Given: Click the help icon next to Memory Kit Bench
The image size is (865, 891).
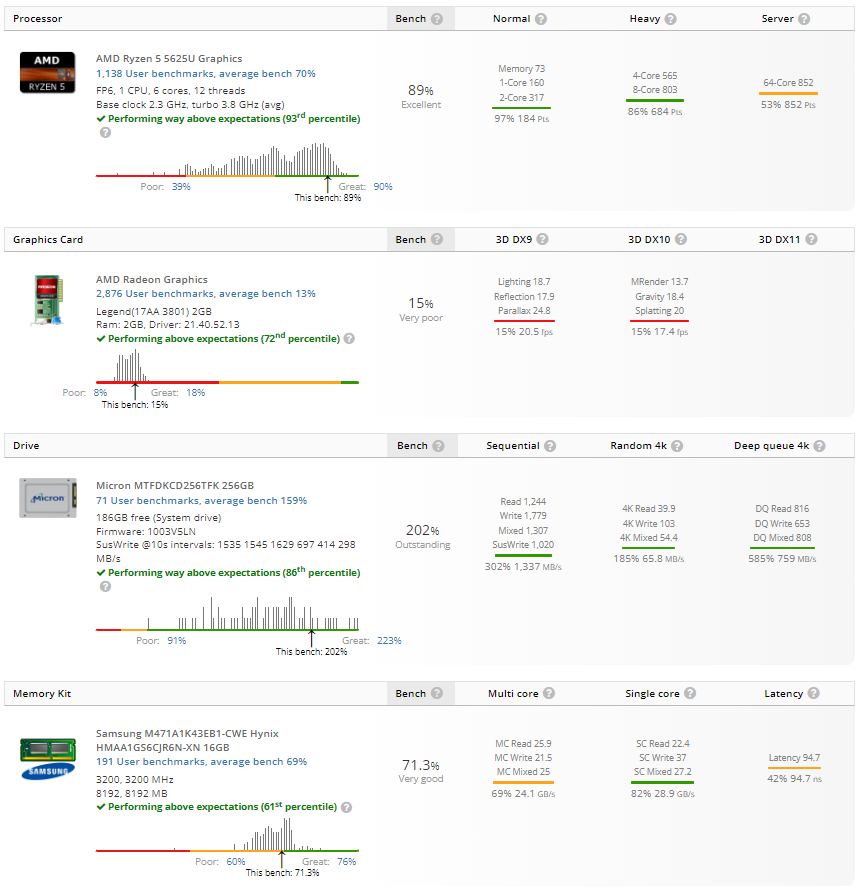Looking at the screenshot, I should [x=436, y=693].
